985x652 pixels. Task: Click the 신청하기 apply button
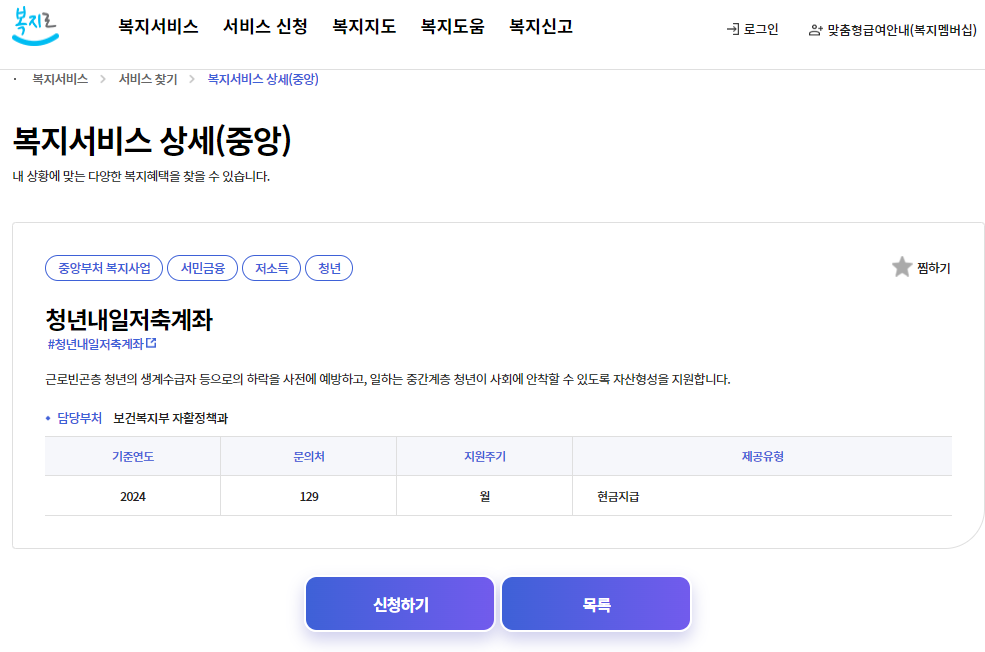coord(399,603)
